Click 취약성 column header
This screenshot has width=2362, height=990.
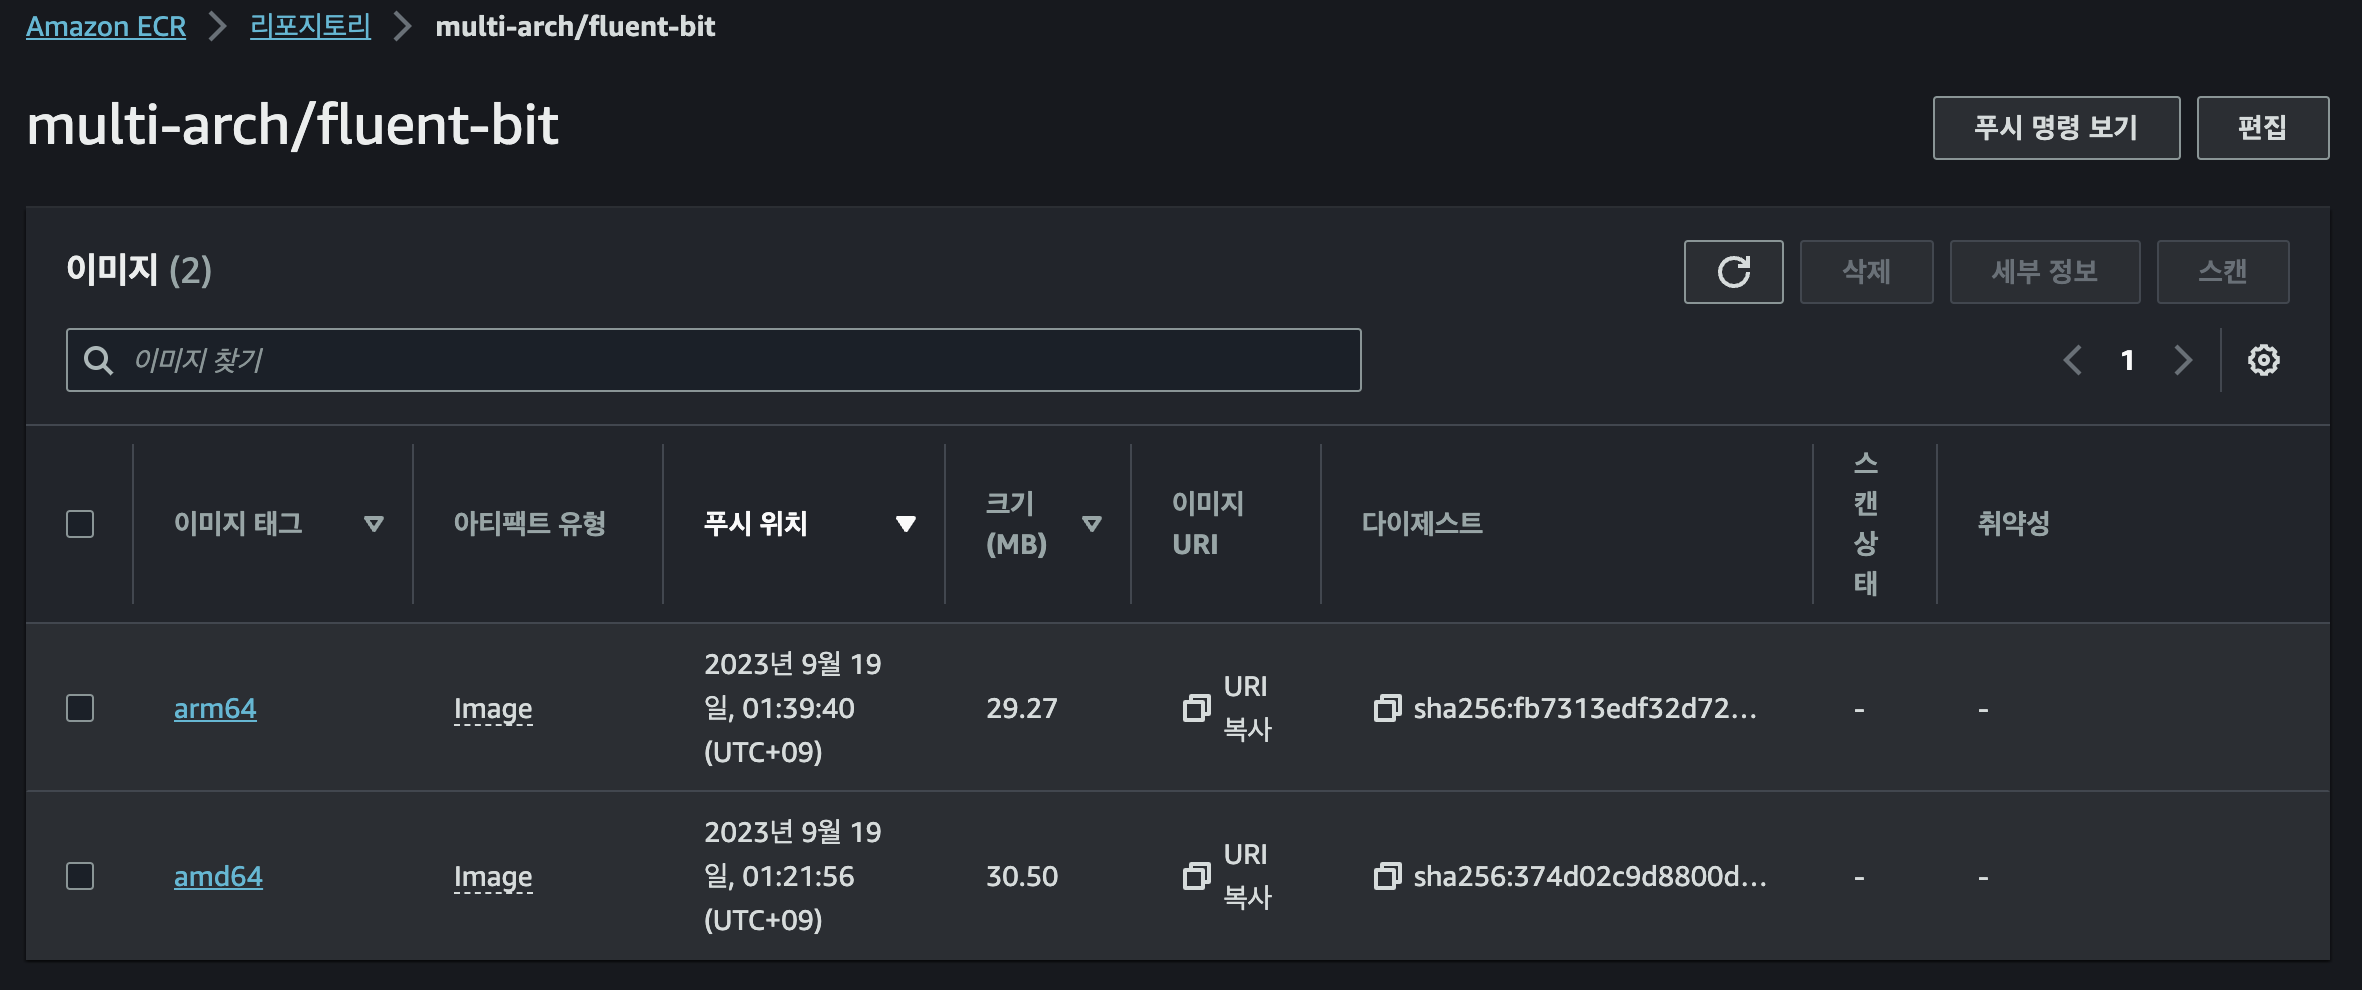(2014, 524)
